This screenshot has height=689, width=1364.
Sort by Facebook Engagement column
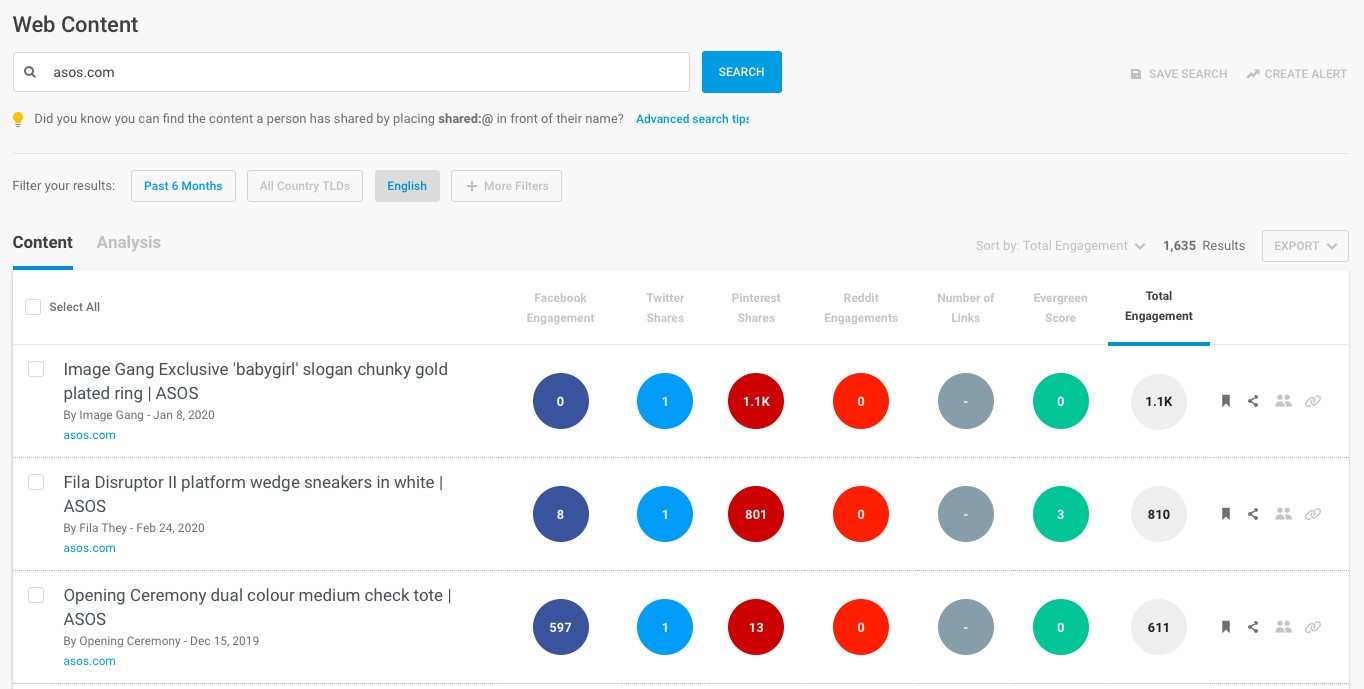(561, 308)
